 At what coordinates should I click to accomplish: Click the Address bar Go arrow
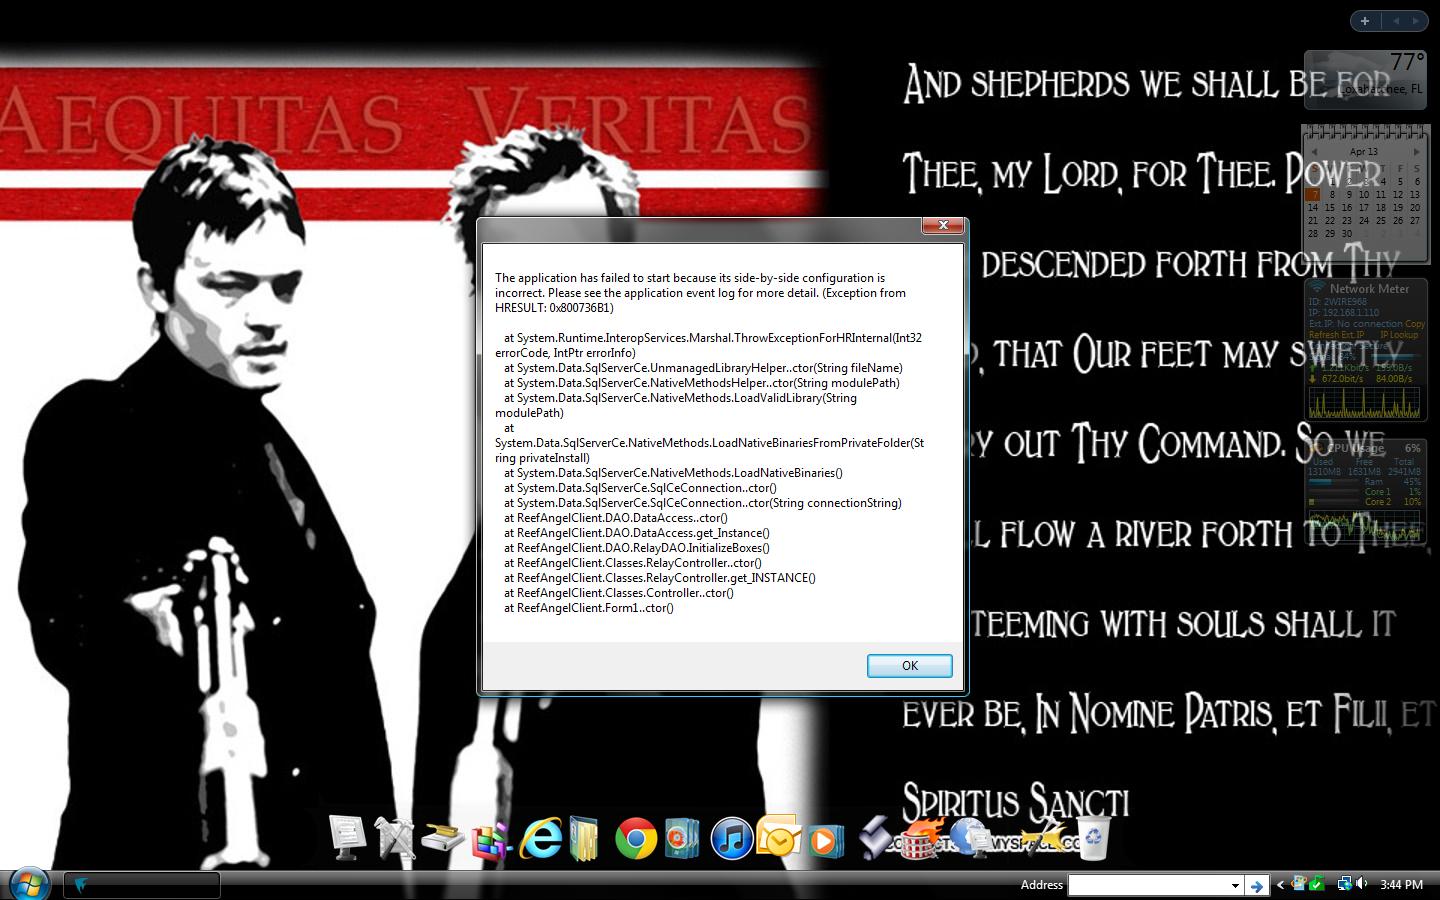click(1257, 885)
